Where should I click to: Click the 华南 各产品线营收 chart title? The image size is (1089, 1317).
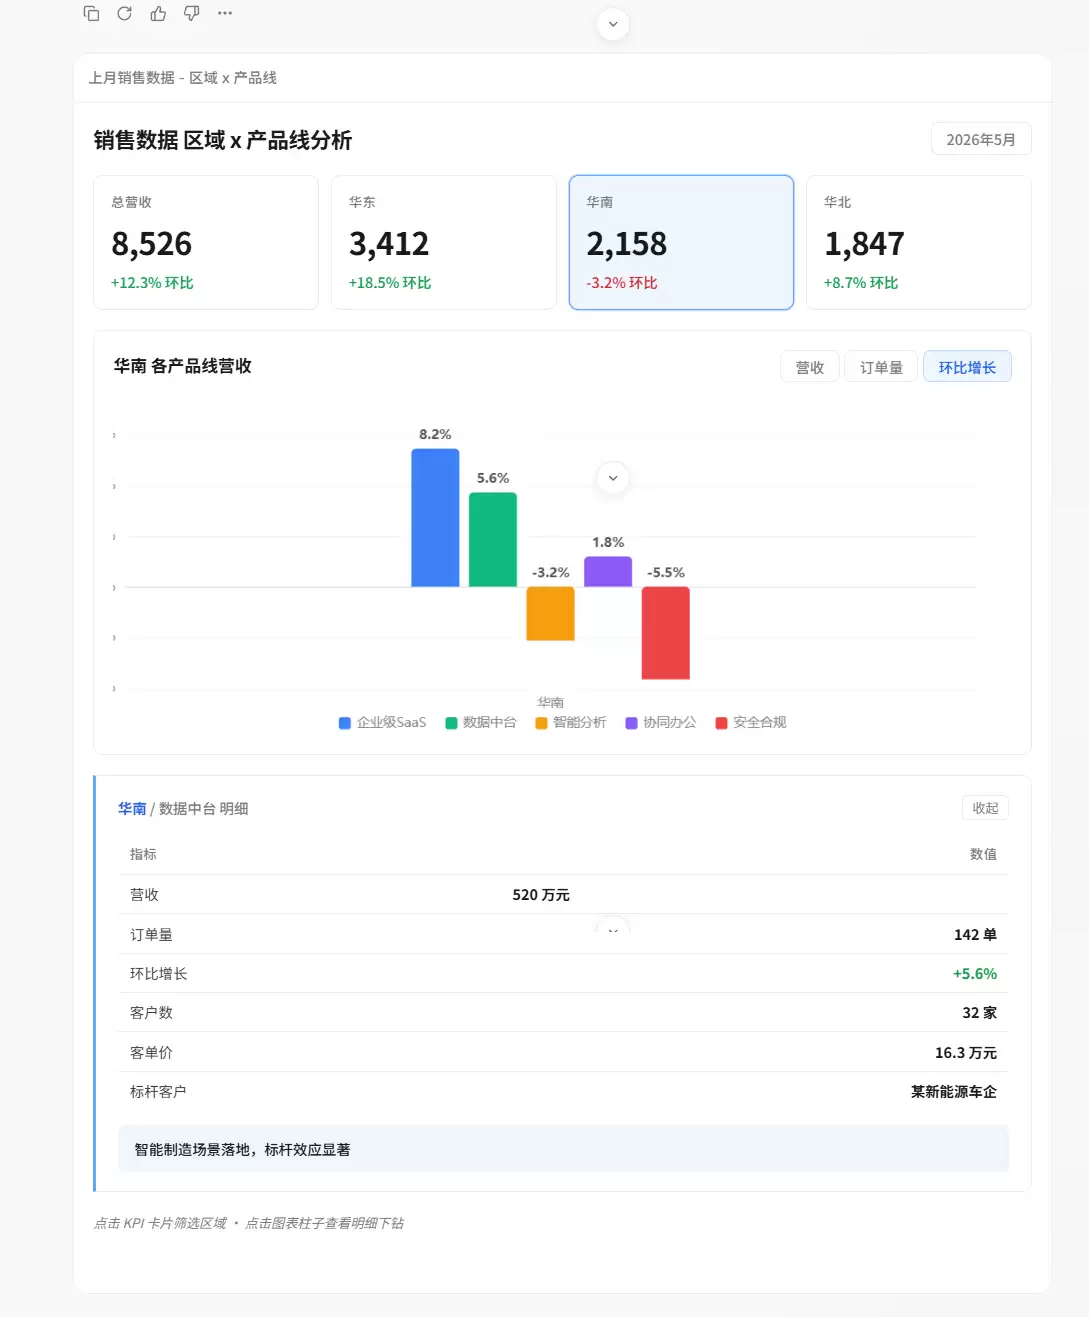pyautogui.click(x=183, y=366)
